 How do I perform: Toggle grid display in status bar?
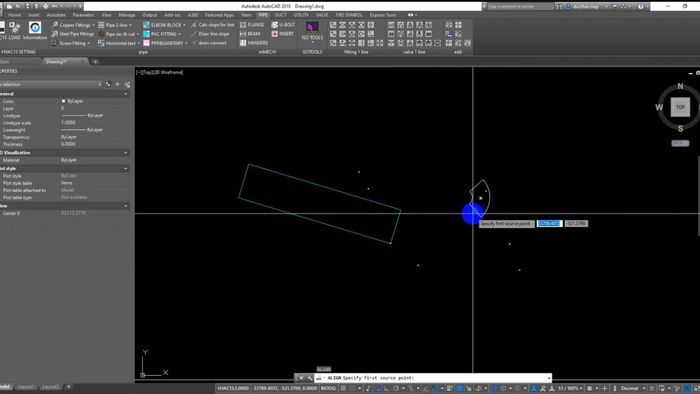(343, 388)
